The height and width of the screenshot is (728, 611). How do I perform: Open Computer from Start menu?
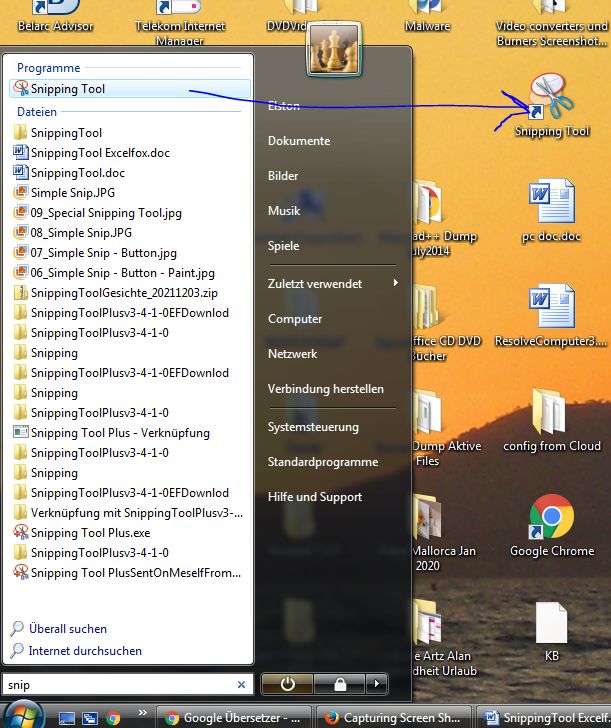(295, 319)
